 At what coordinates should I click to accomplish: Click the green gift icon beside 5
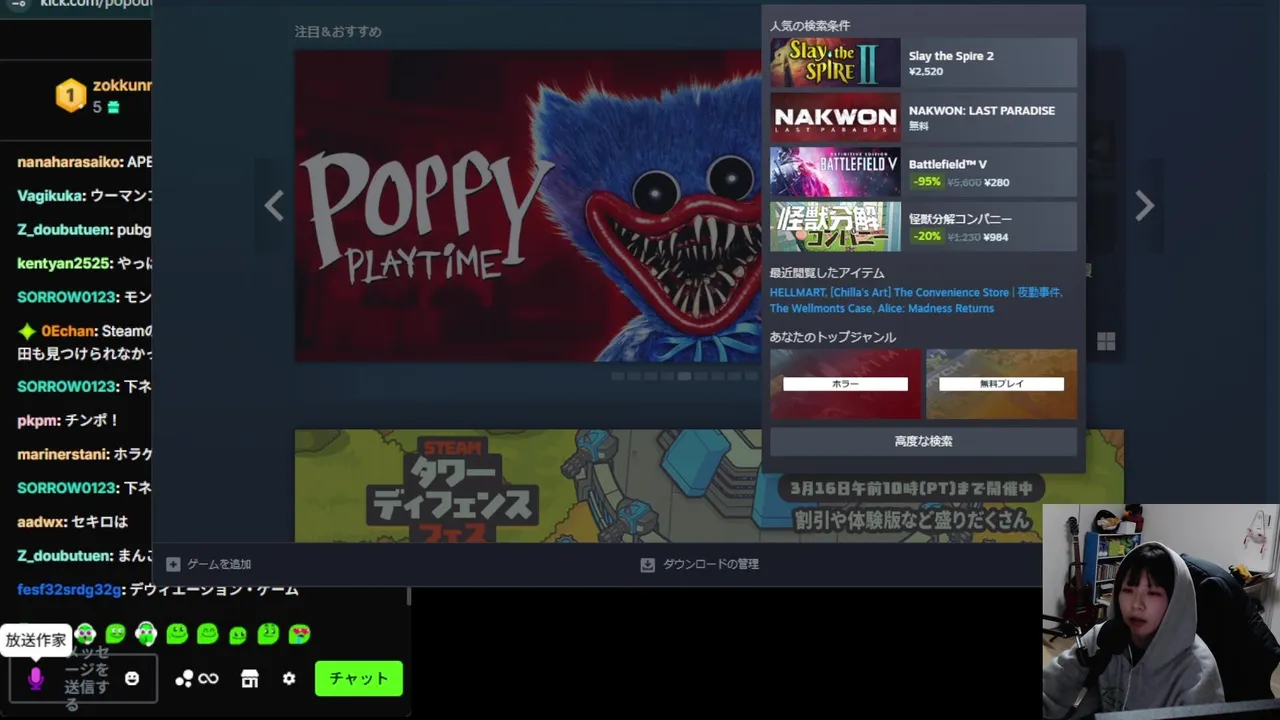[x=113, y=107]
